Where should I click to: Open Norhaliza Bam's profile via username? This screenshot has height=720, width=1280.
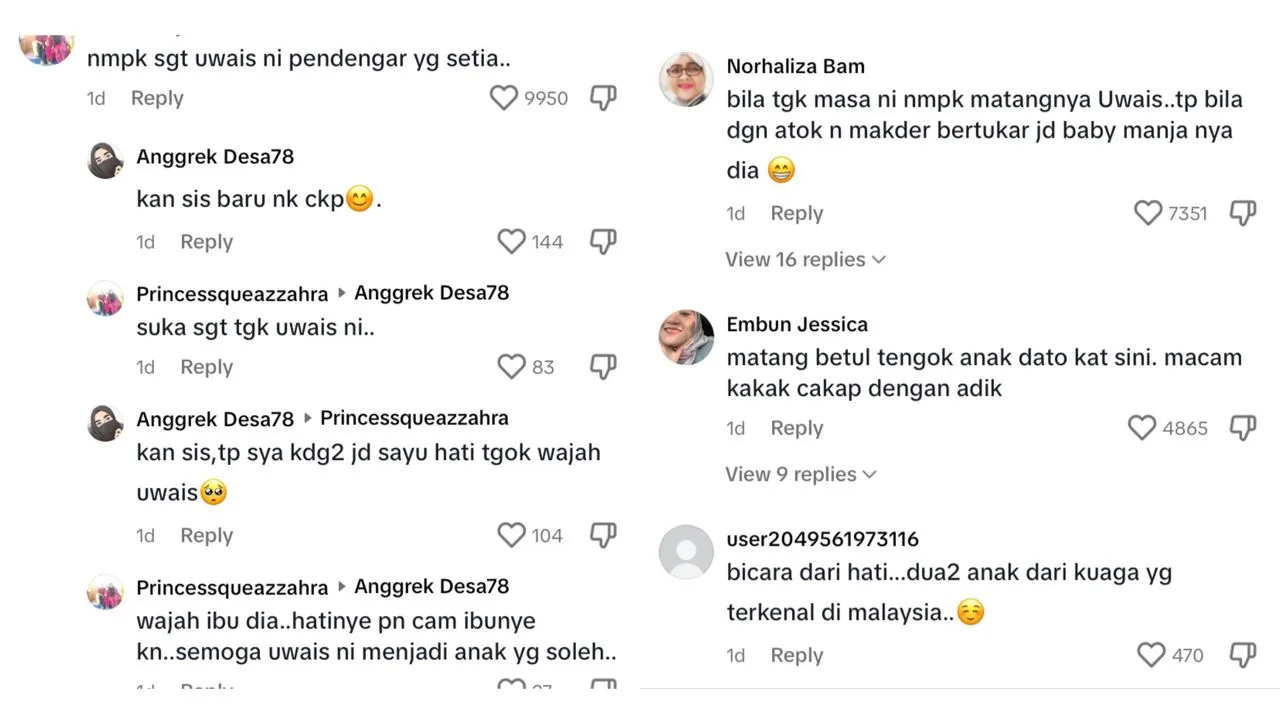pos(795,67)
